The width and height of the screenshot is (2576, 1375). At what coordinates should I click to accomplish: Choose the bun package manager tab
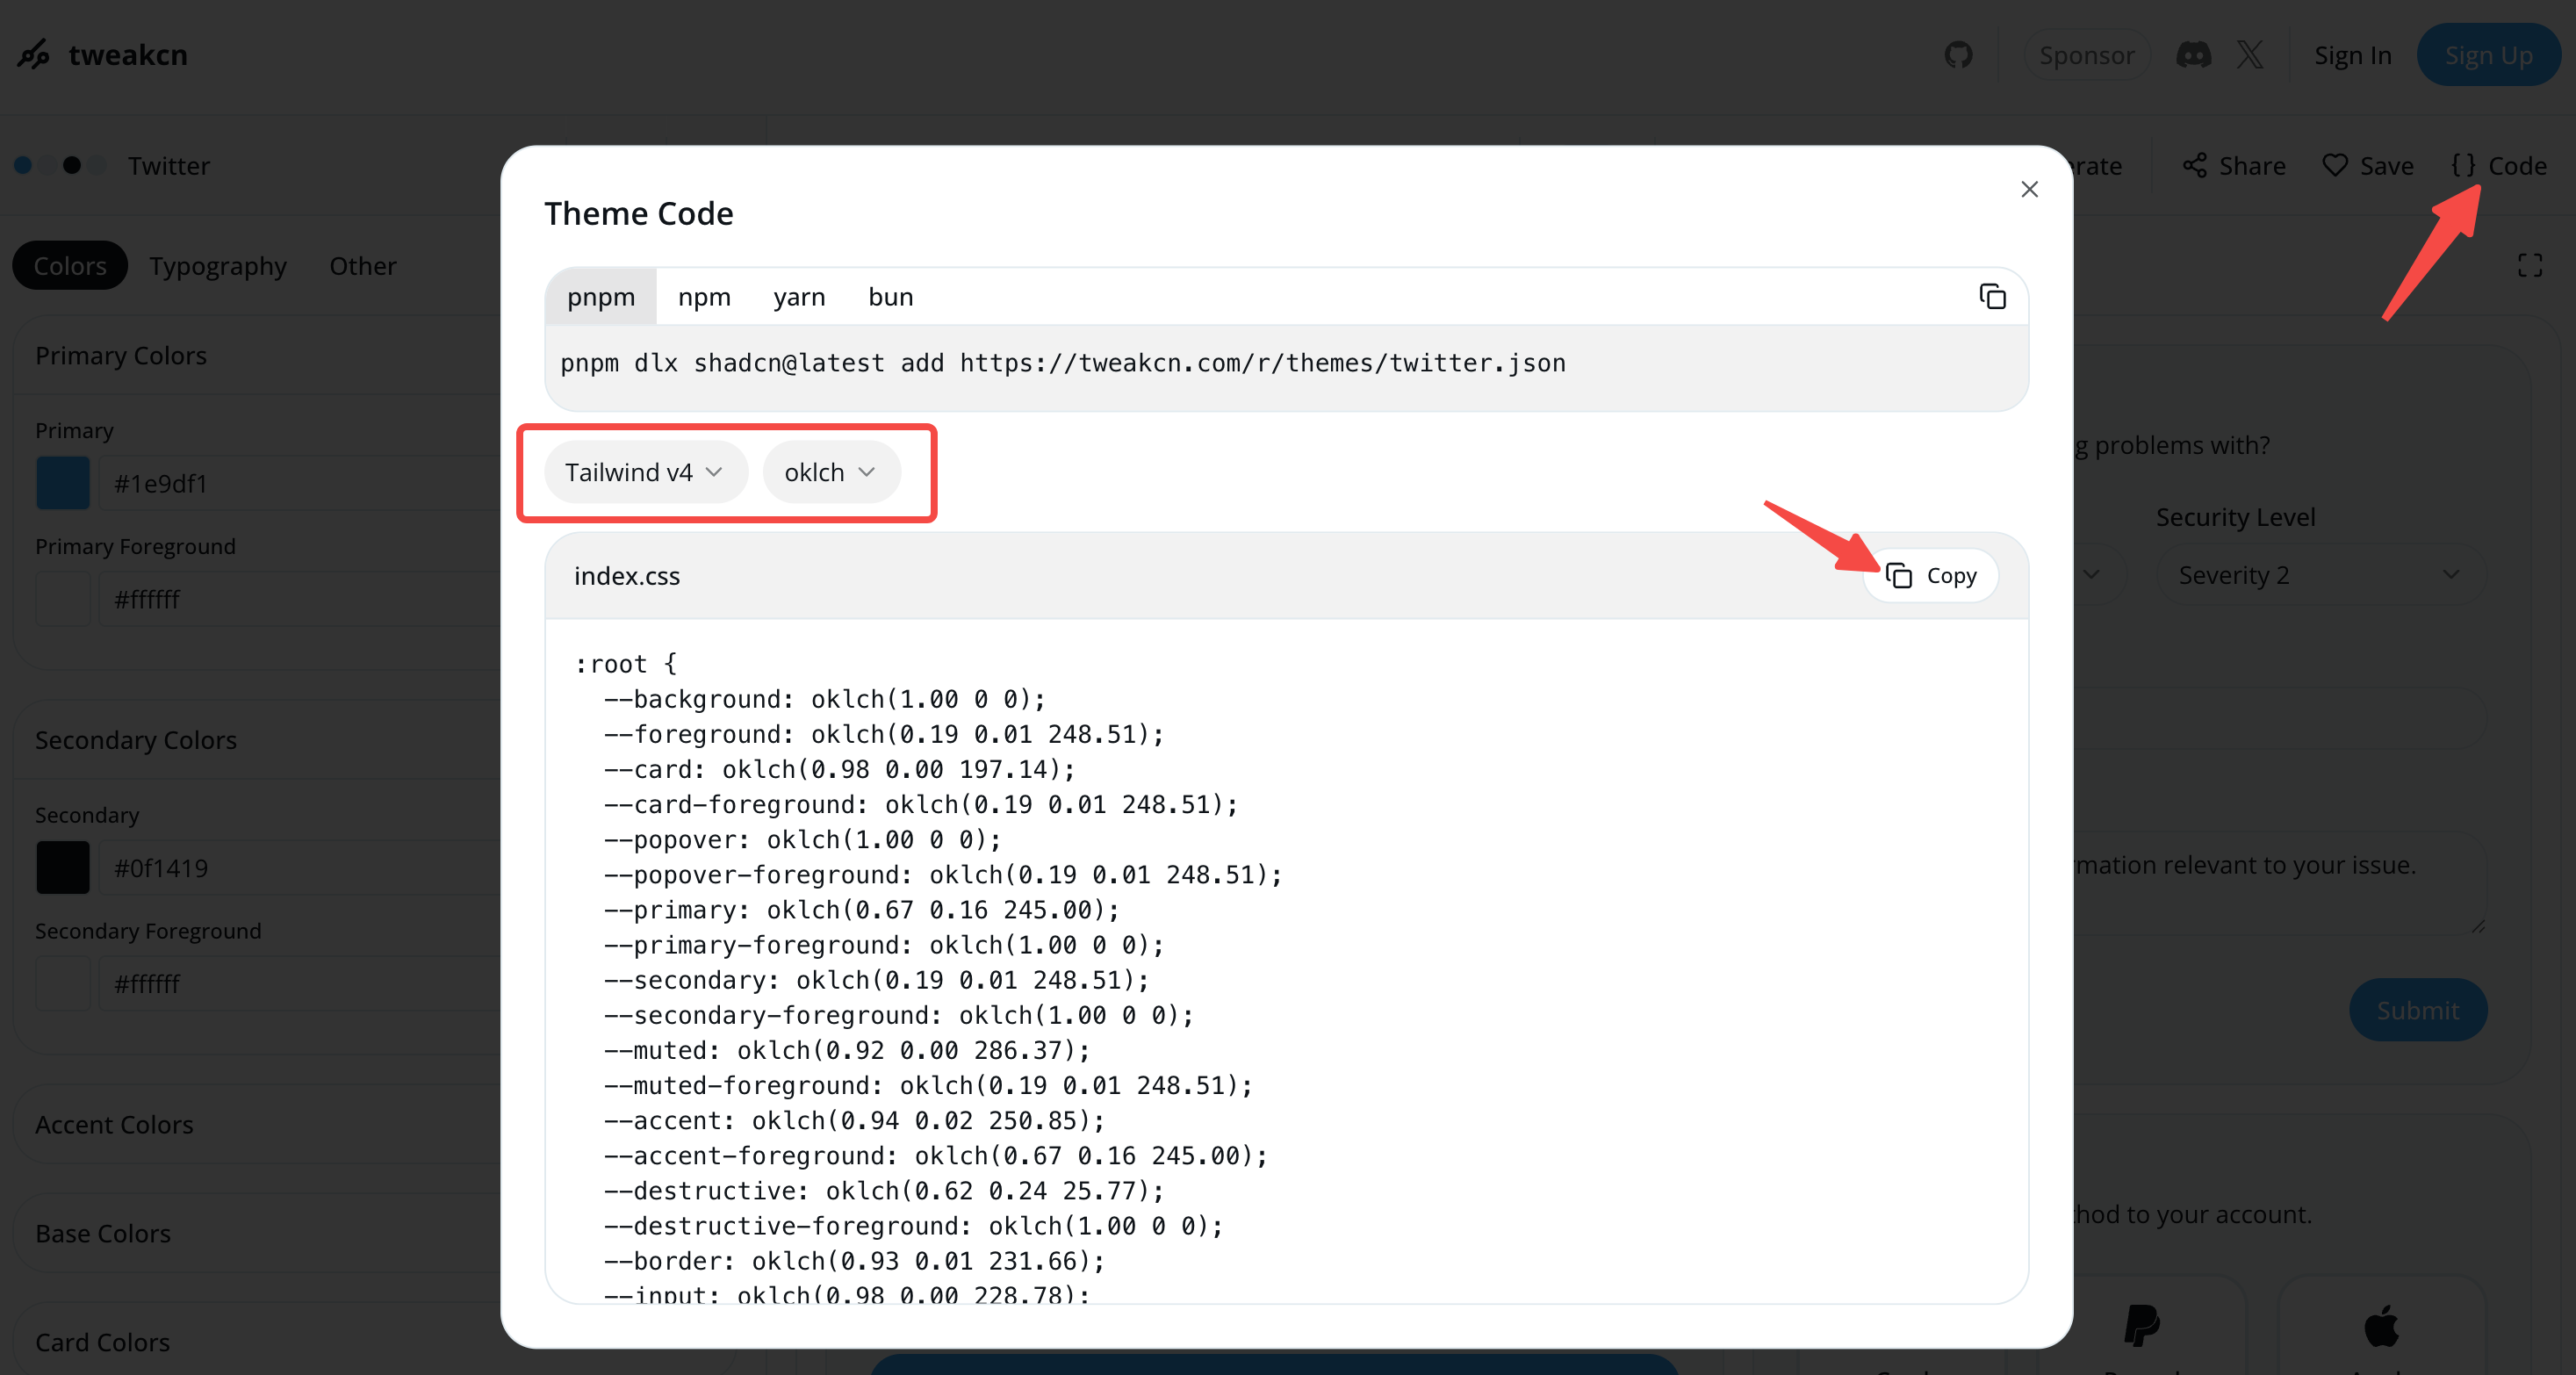pos(890,297)
